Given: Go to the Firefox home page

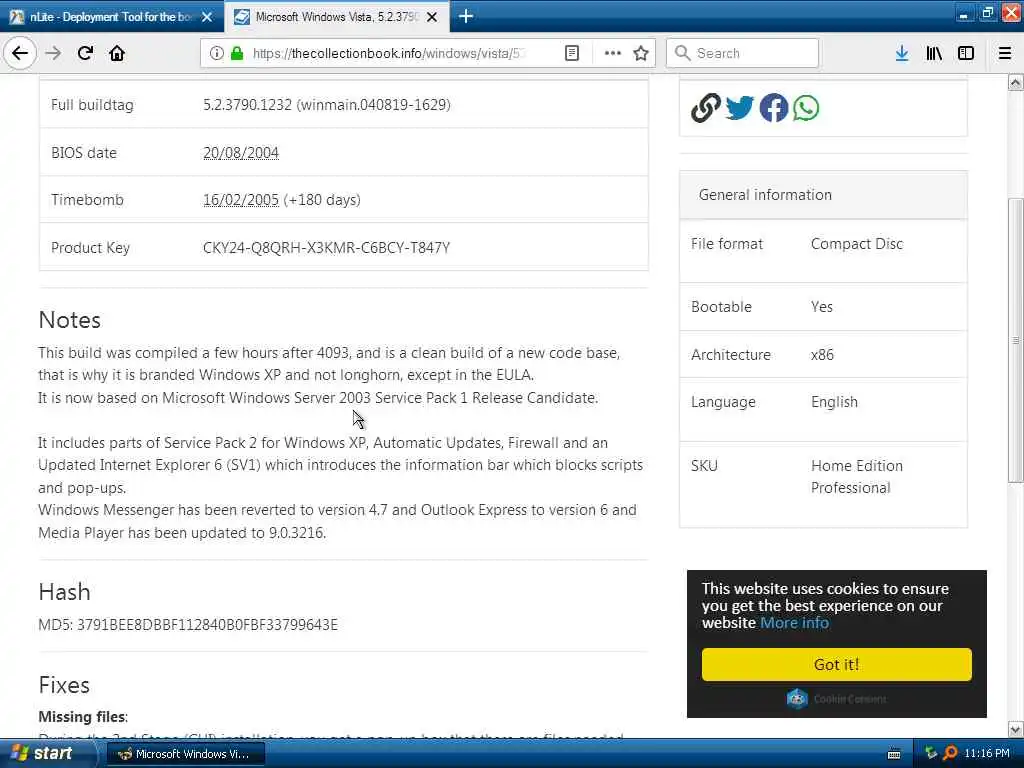Looking at the screenshot, I should (117, 53).
